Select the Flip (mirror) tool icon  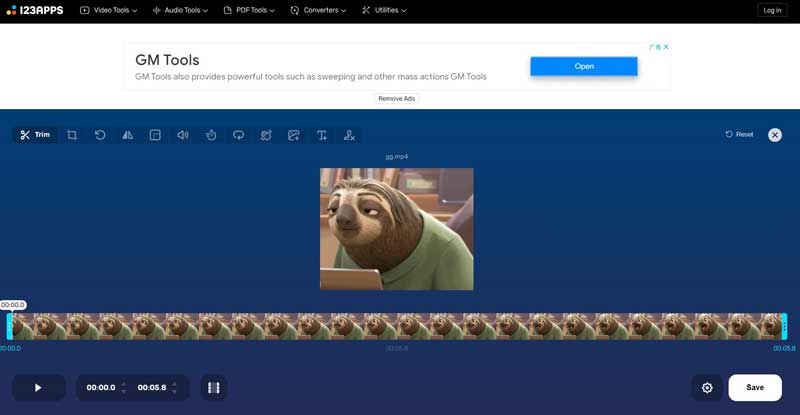128,135
